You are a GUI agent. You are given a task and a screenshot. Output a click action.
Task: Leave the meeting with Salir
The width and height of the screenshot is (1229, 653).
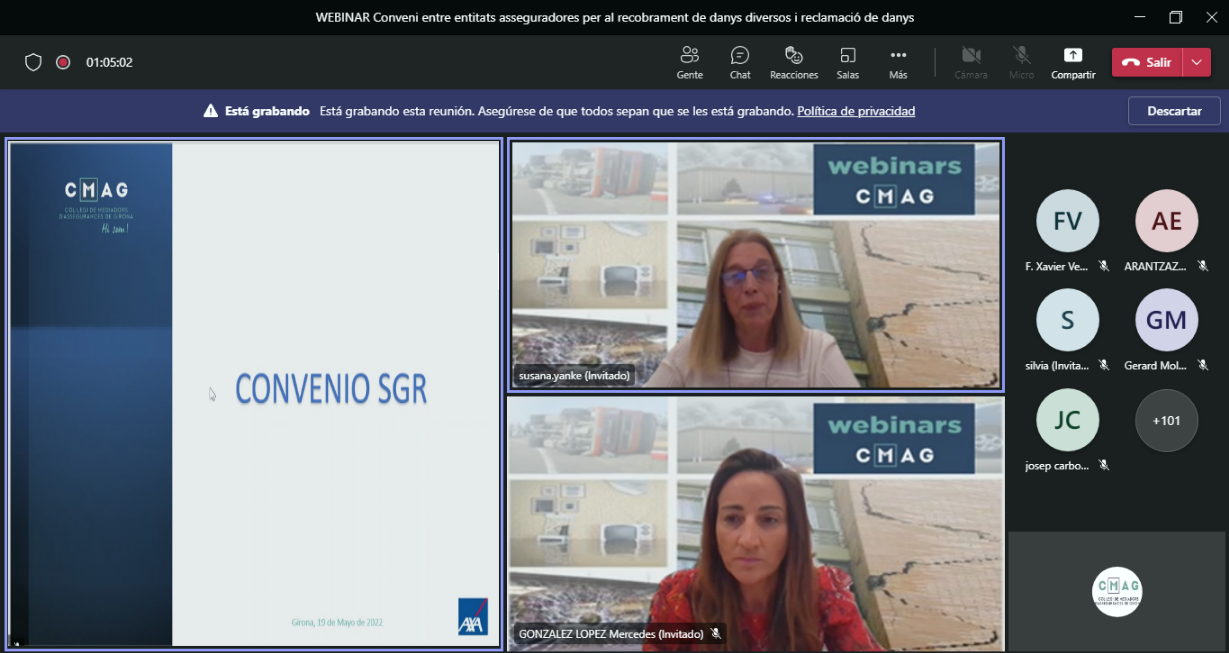(1147, 62)
